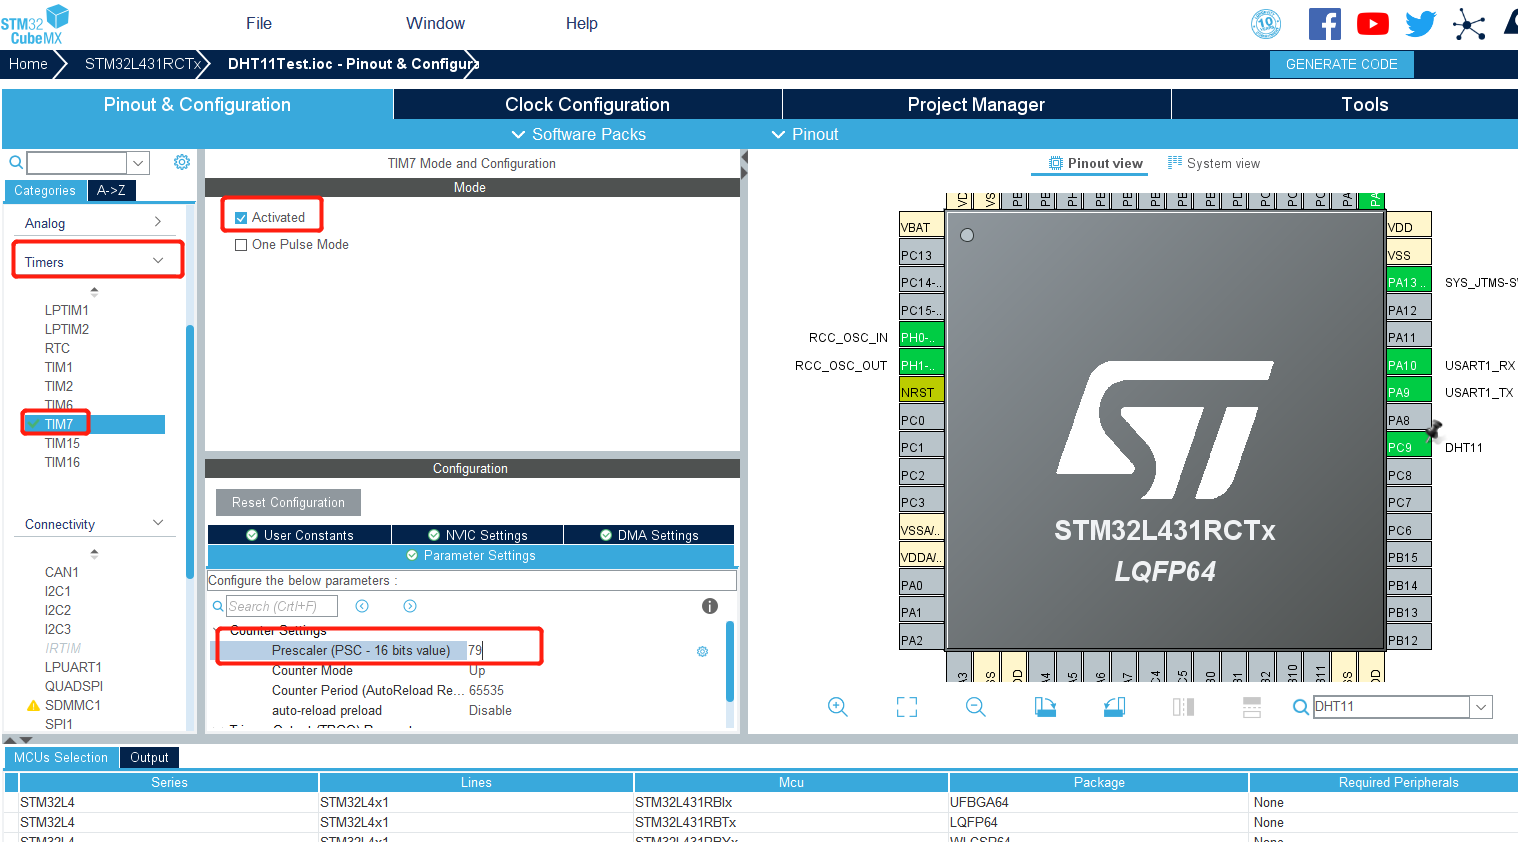Click the left panel settings gear icon
1518x842 pixels.
click(181, 161)
